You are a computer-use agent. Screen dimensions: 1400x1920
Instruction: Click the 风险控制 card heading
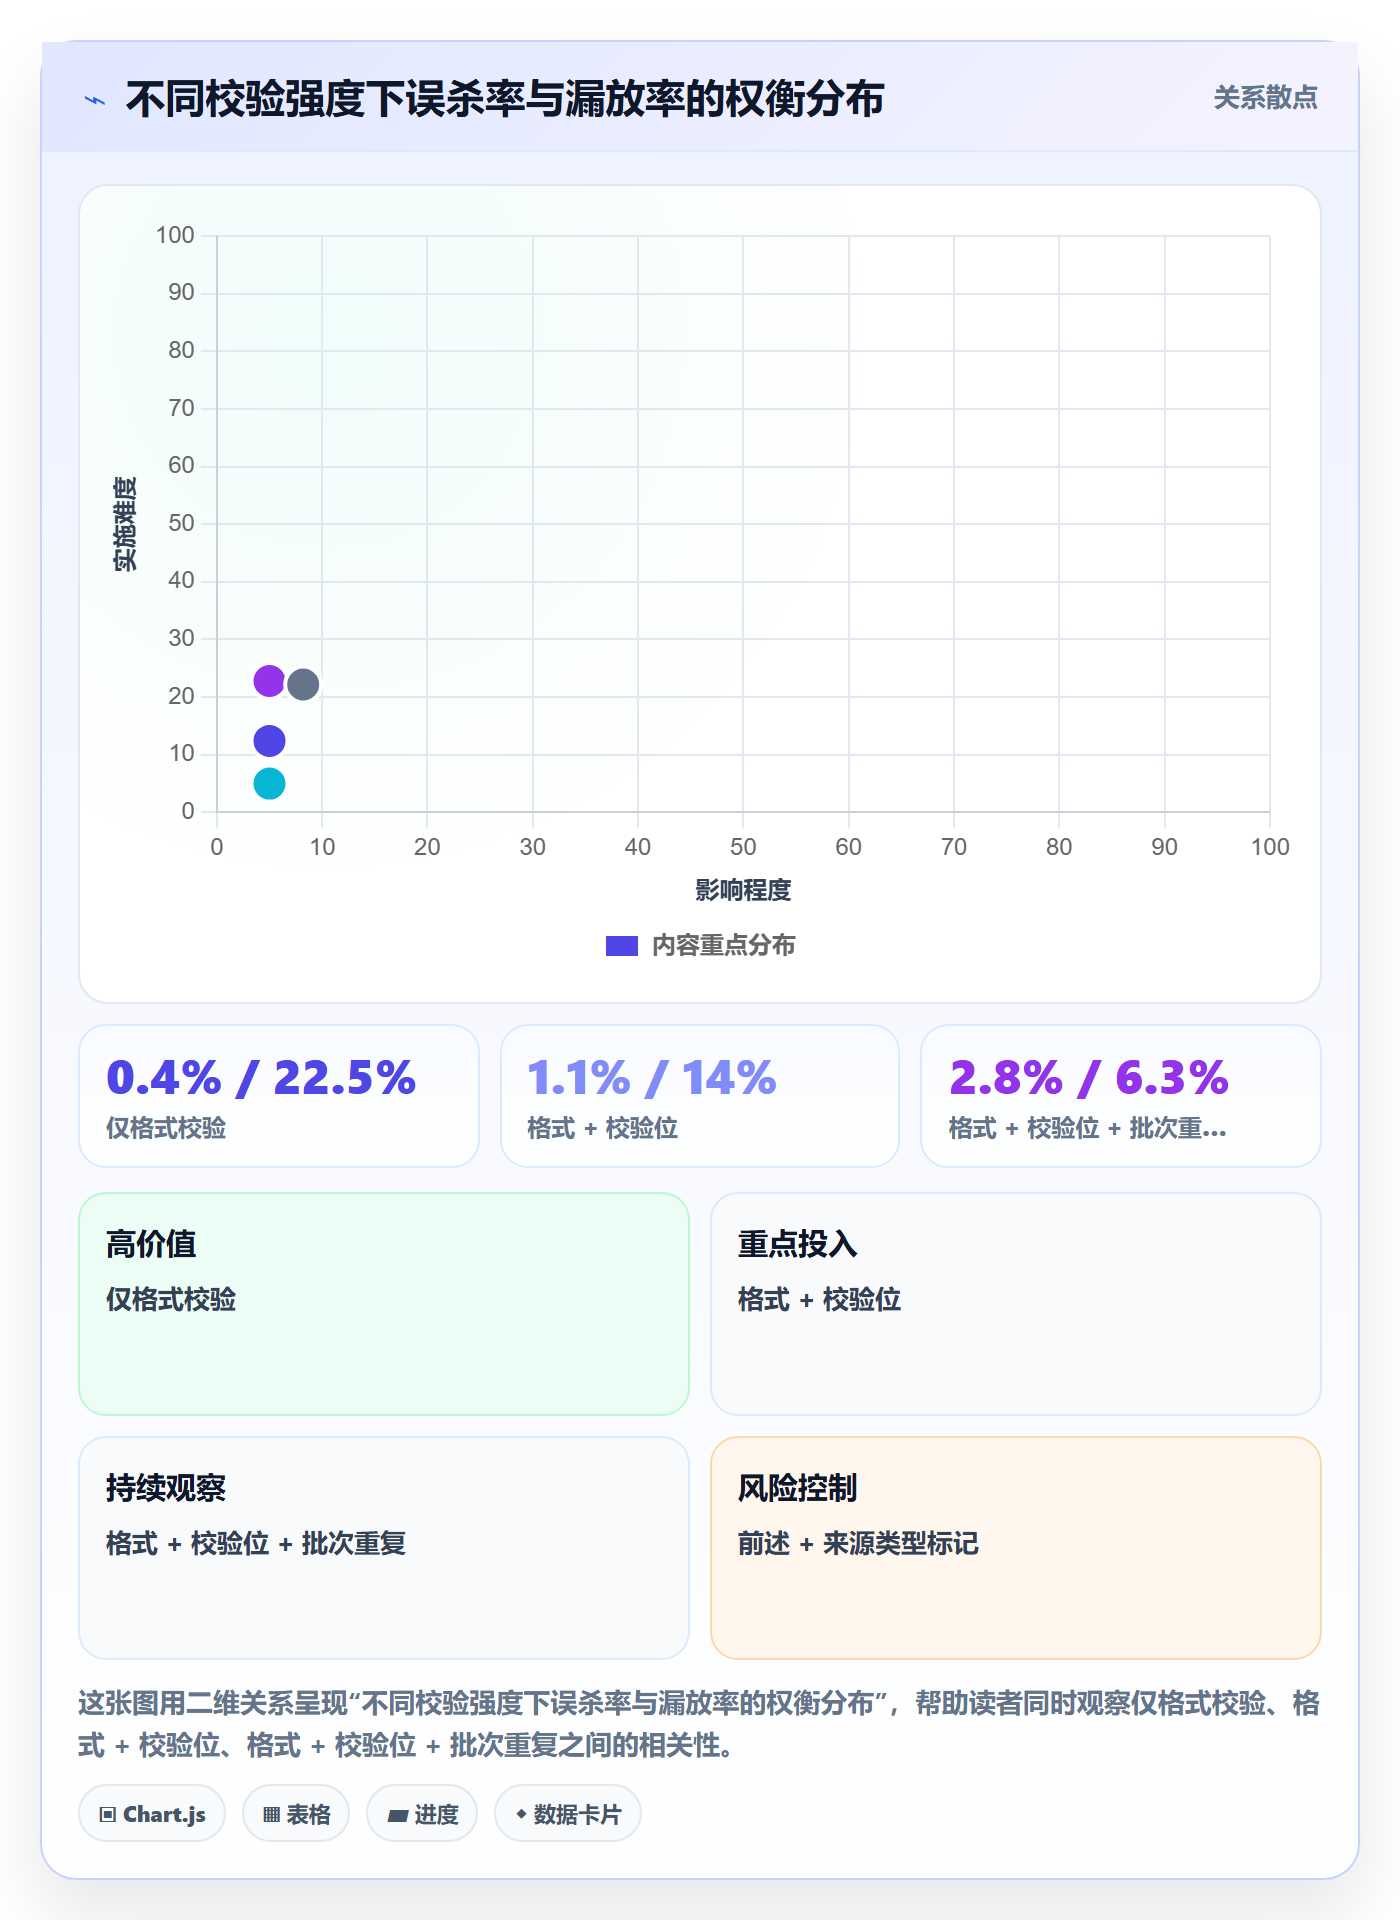coord(797,1488)
